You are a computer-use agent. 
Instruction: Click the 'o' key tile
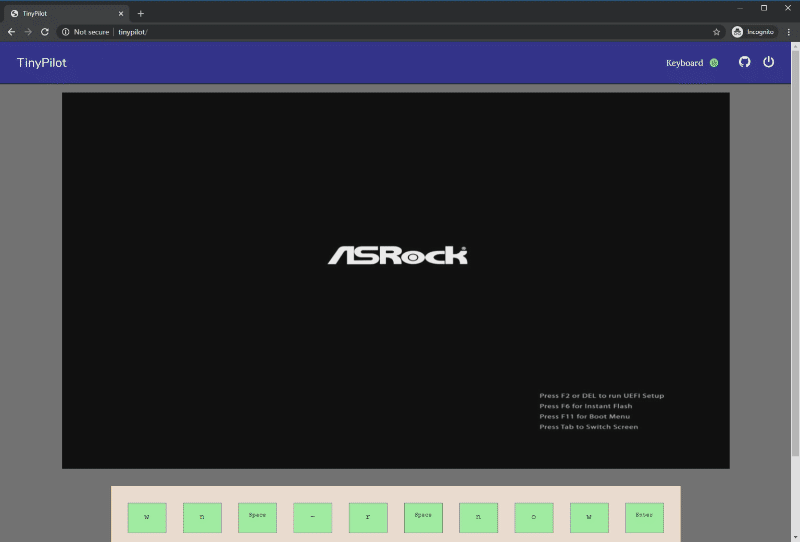534,517
